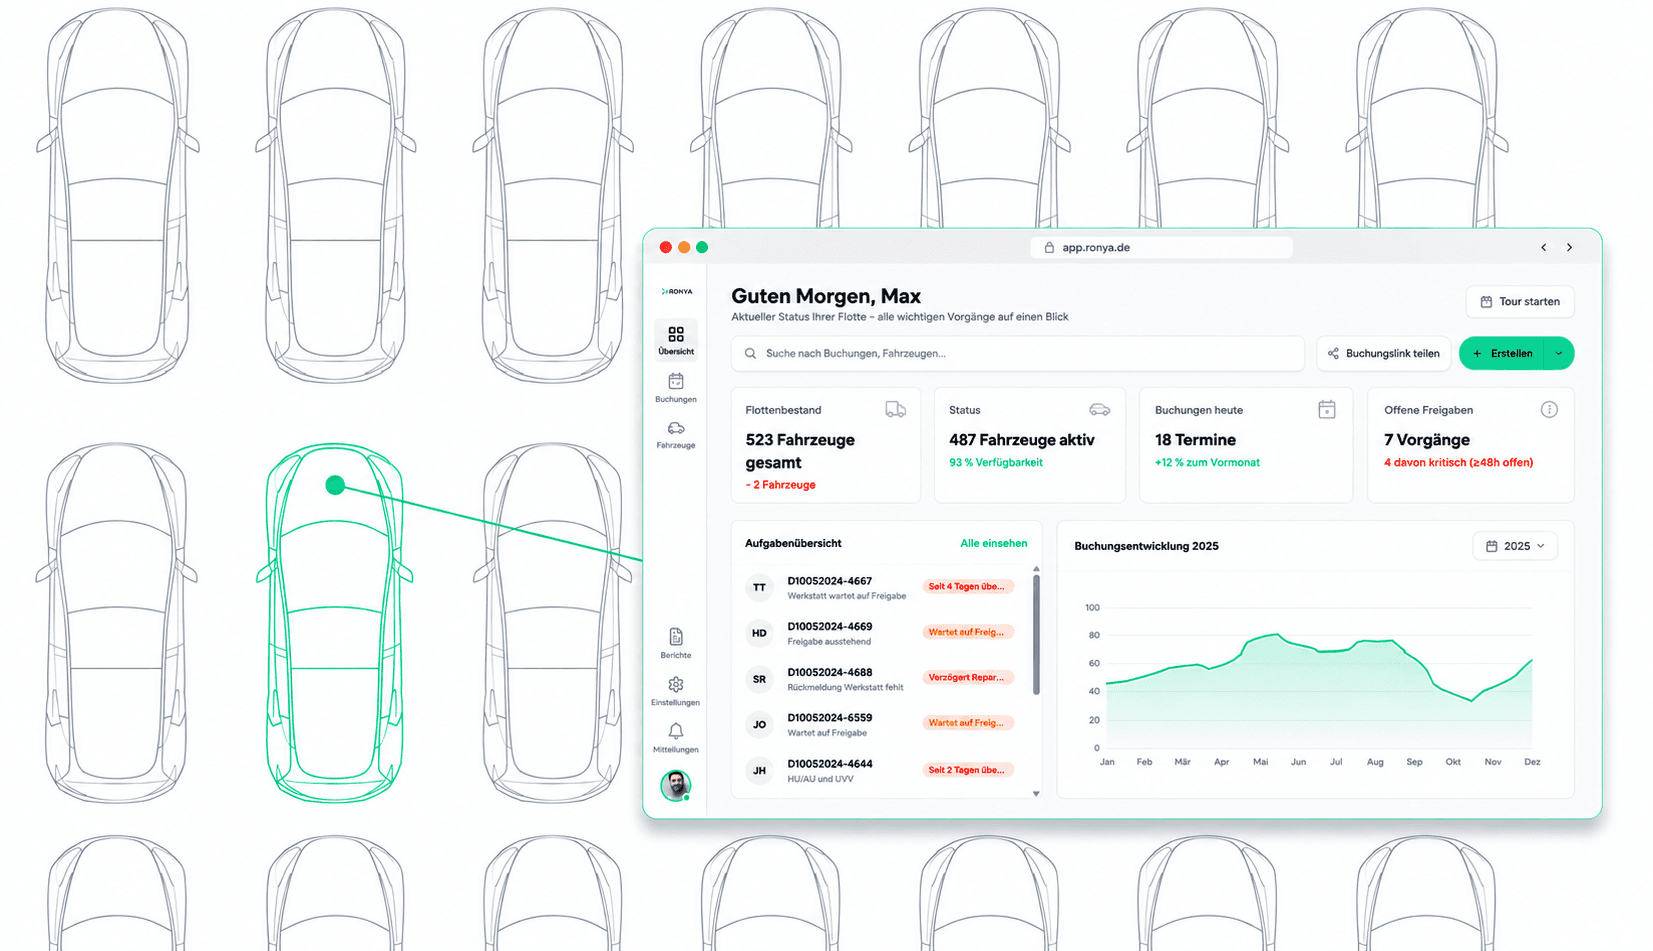This screenshot has width=1653, height=951.
Task: Open Mitteilungen bell icon
Action: click(676, 731)
